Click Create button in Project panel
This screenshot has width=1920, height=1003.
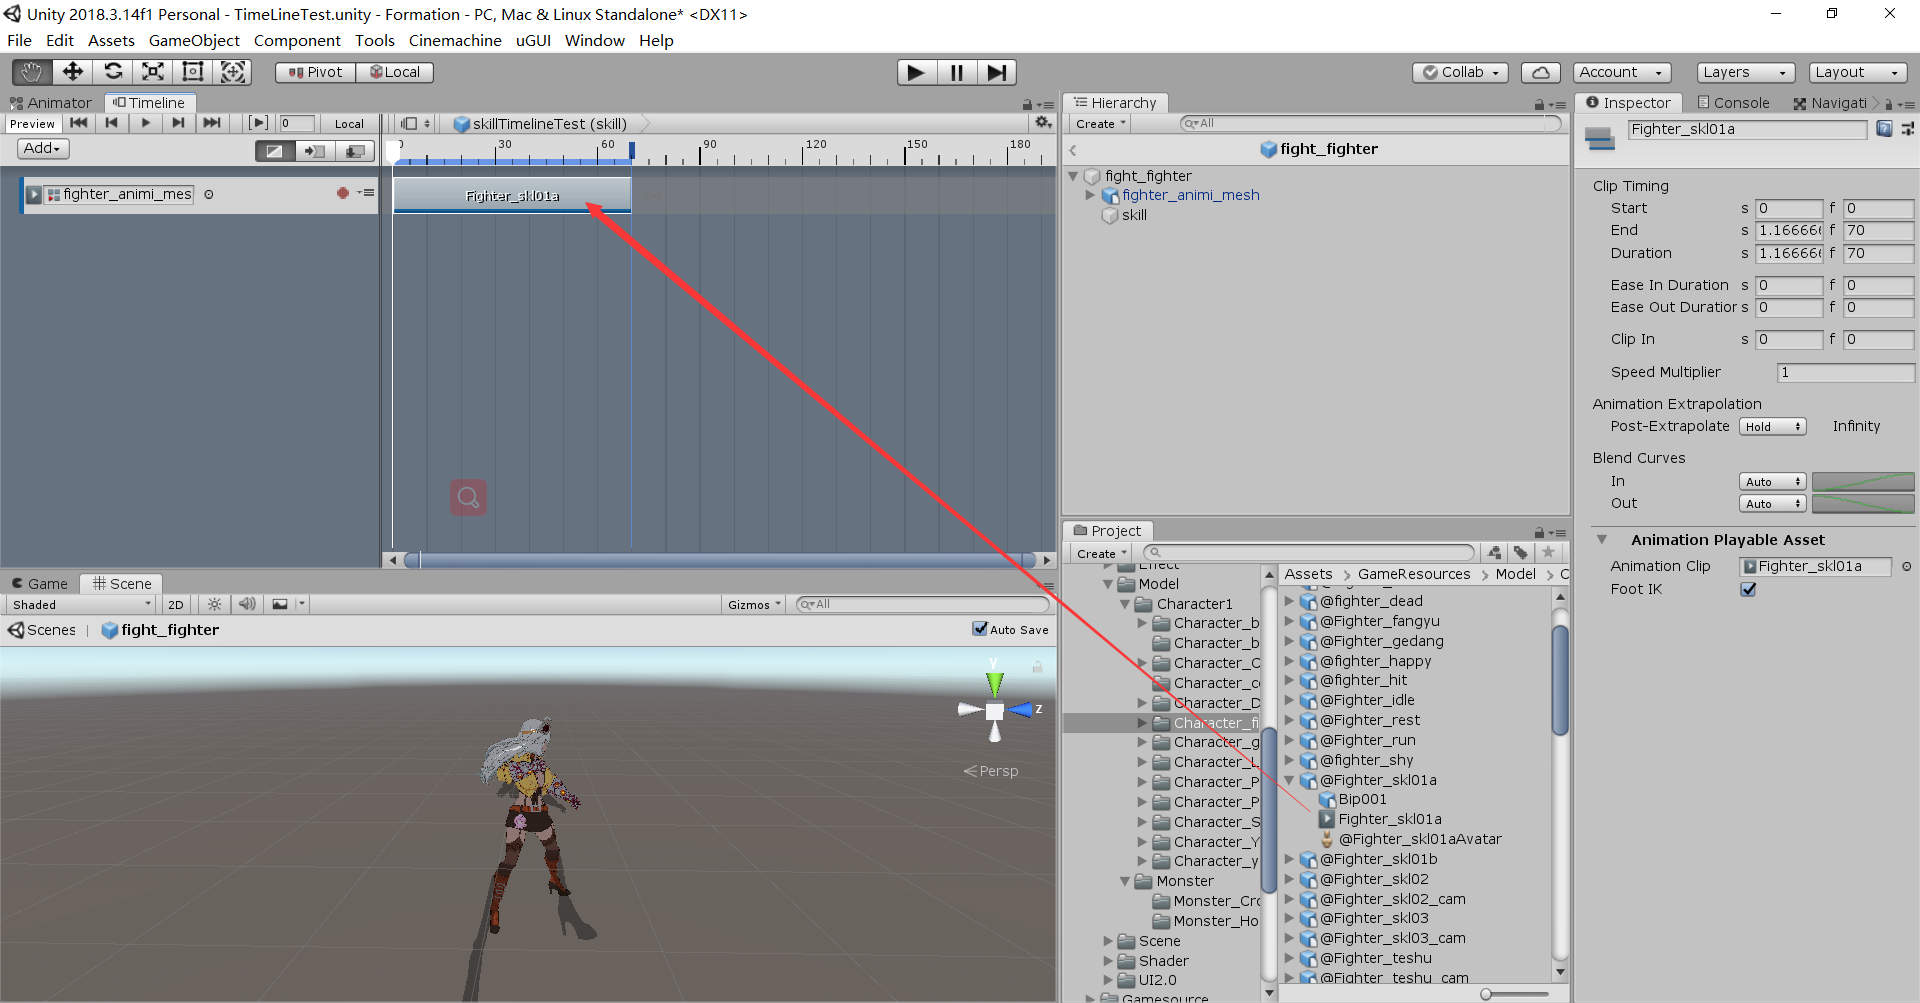[1101, 553]
